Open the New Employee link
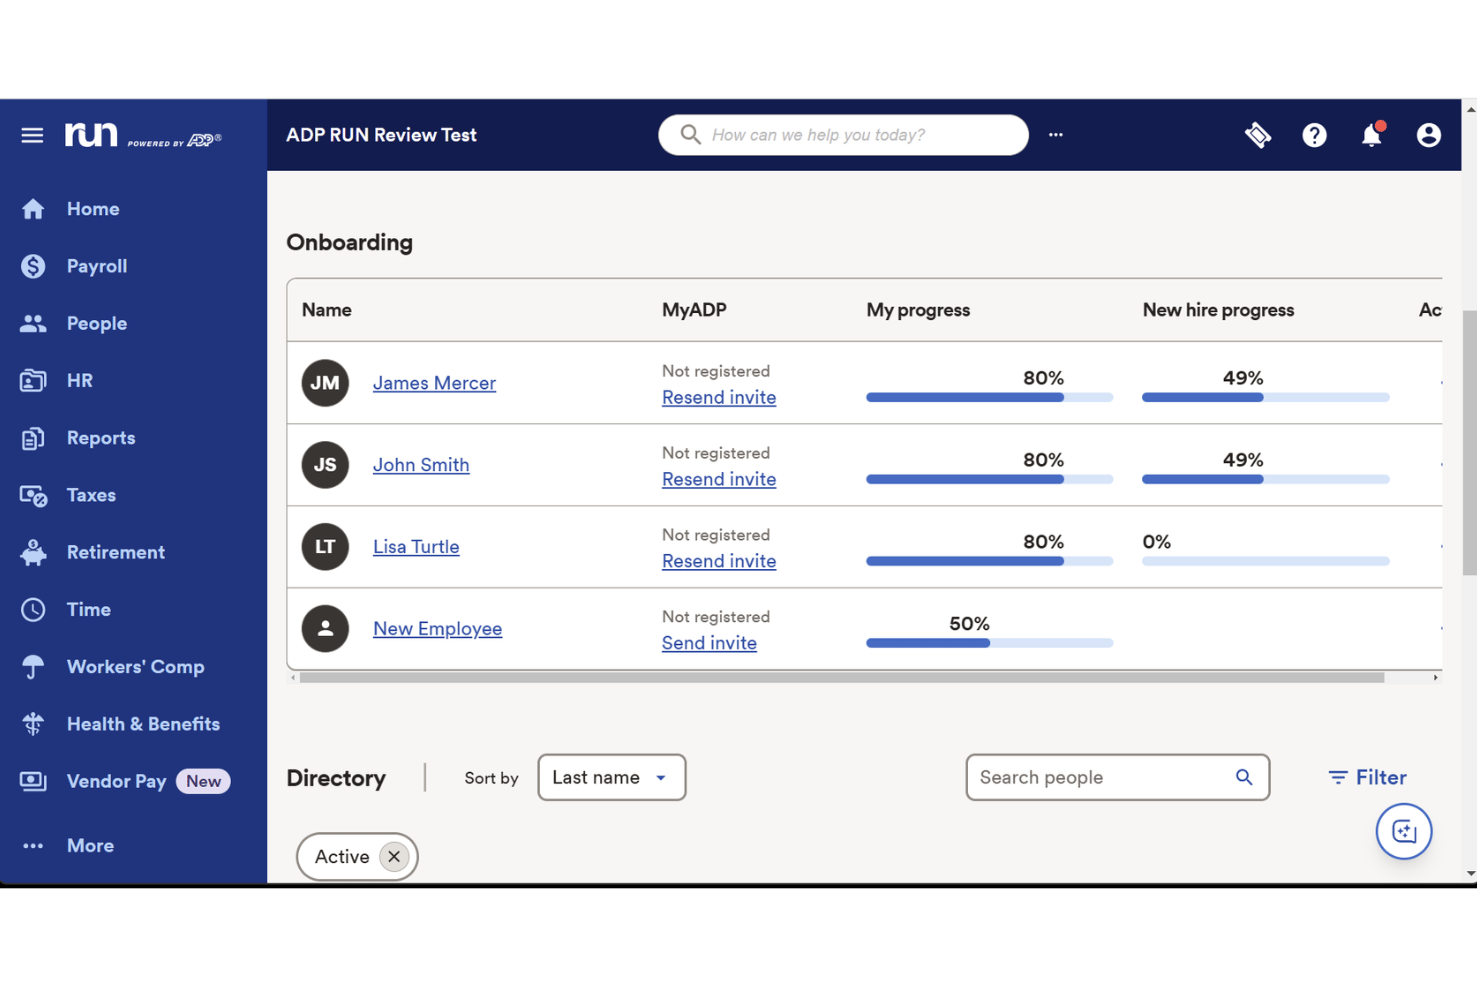This screenshot has width=1480, height=987. click(x=437, y=629)
